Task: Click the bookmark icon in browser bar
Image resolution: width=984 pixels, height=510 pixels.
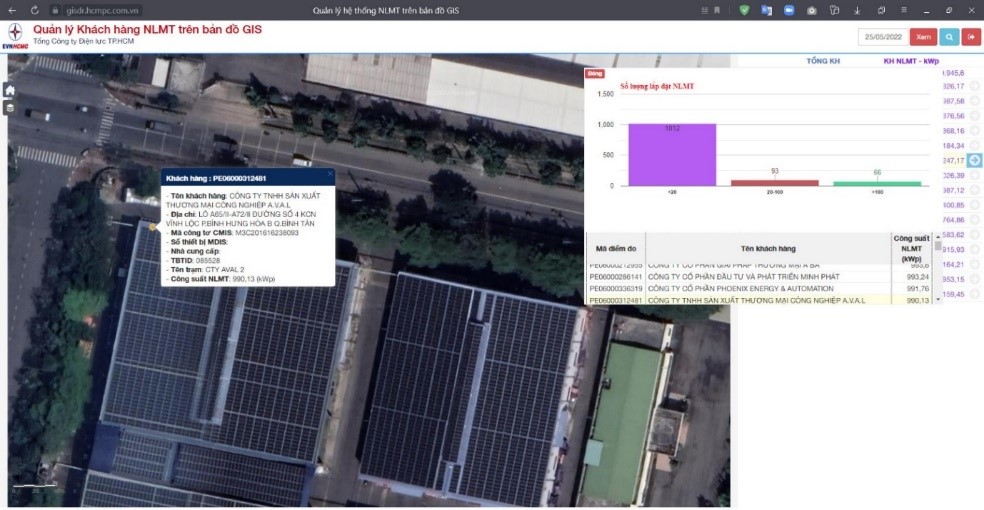Action: [717, 10]
